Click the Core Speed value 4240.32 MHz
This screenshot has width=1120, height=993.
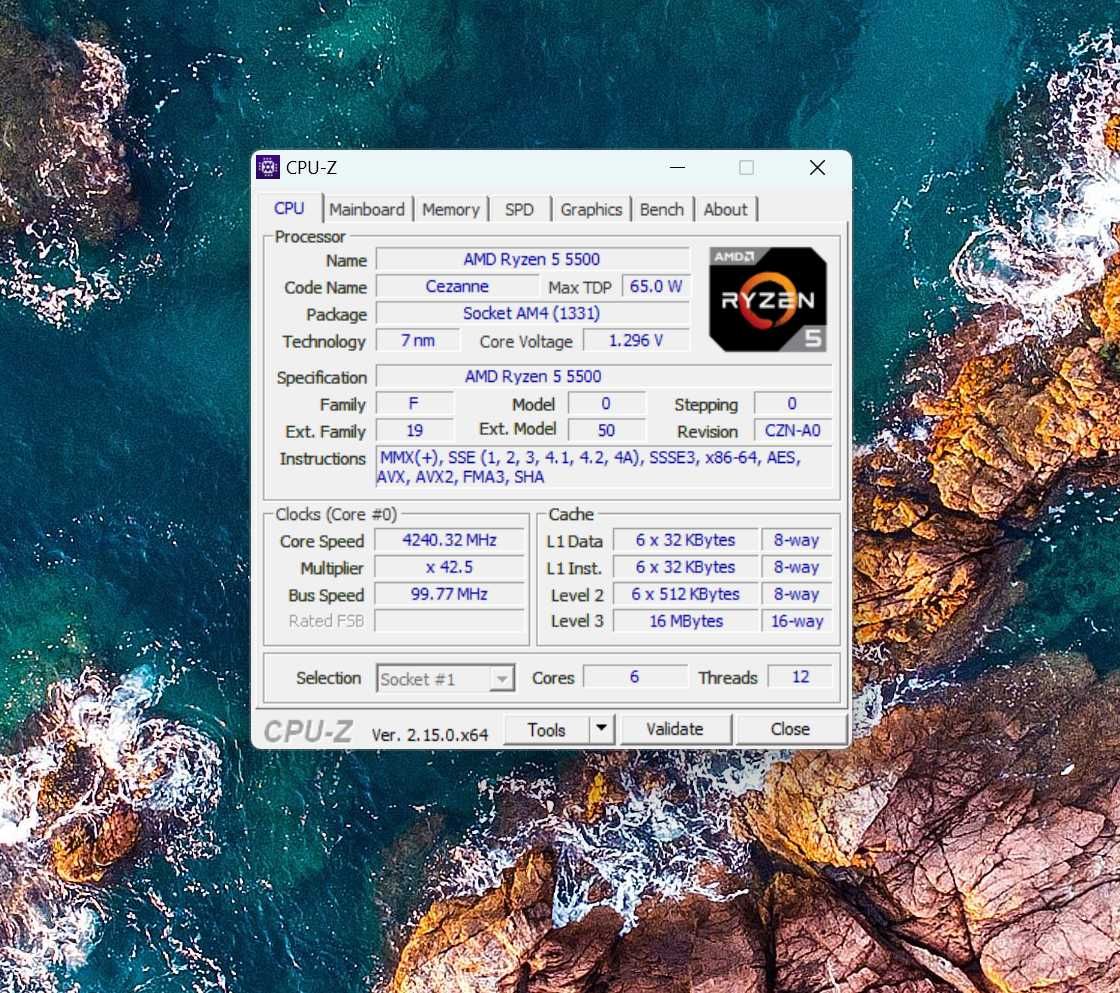click(449, 540)
